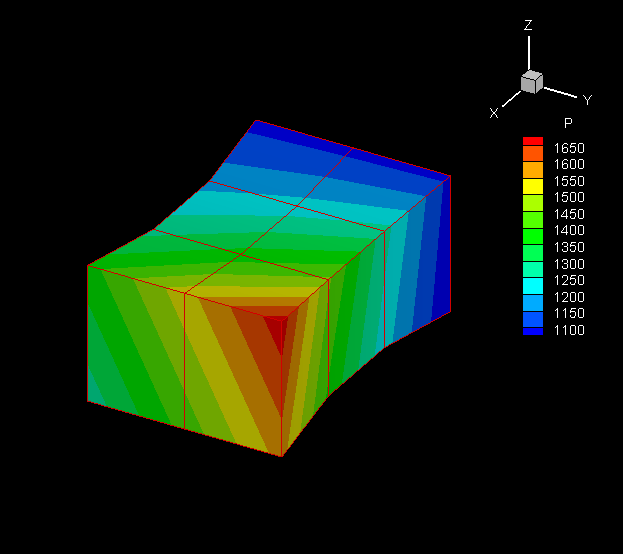The height and width of the screenshot is (554, 623).
Task: Click the gray cube of the axis triad
Action: 532,82
